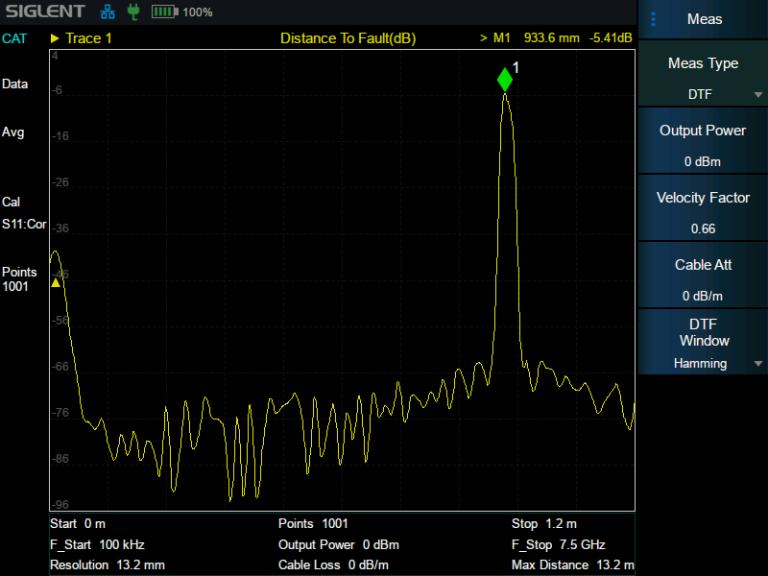This screenshot has width=768, height=576.
Task: Select the CAT mode label
Action: tap(15, 38)
